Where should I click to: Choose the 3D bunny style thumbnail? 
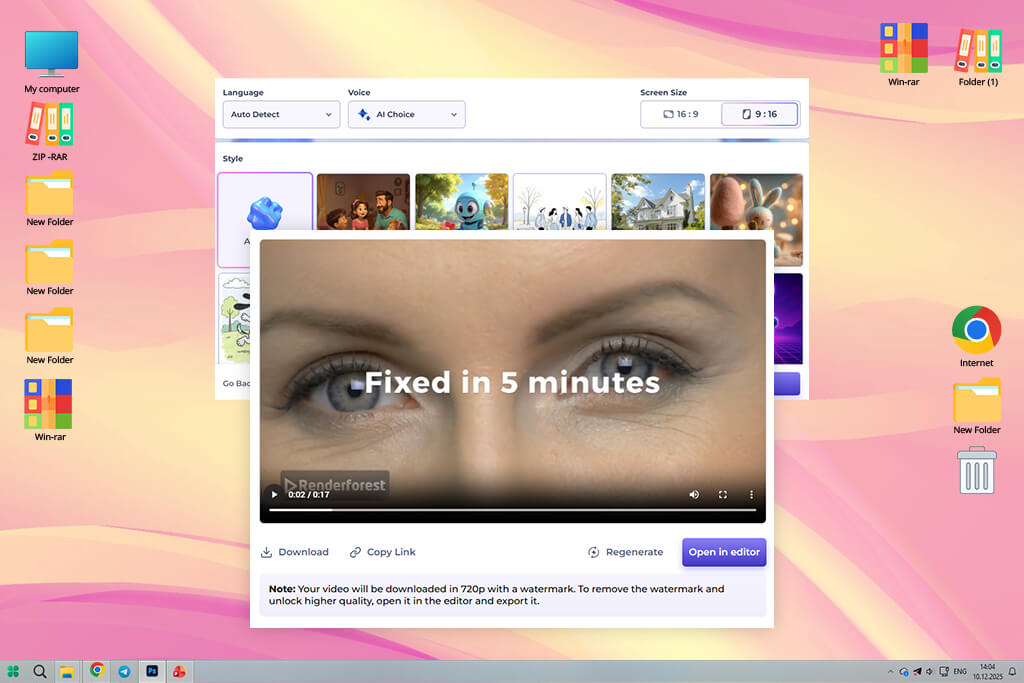[756, 202]
